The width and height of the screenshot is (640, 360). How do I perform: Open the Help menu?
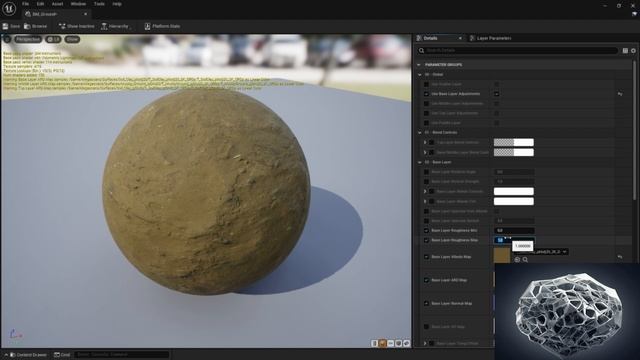click(x=117, y=4)
